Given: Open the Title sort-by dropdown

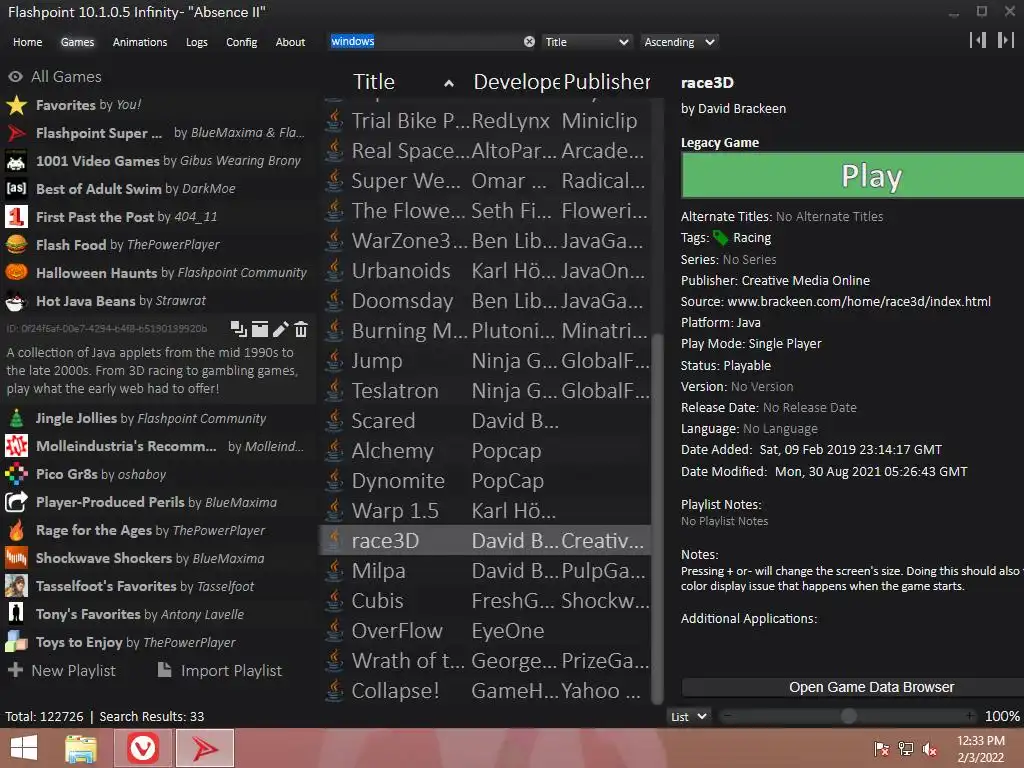Looking at the screenshot, I should point(586,42).
